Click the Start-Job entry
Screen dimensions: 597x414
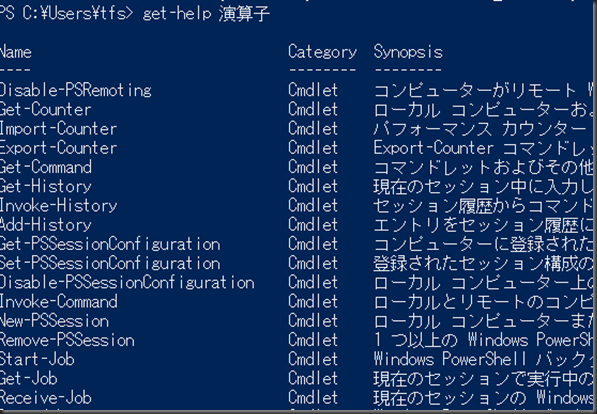(x=37, y=360)
